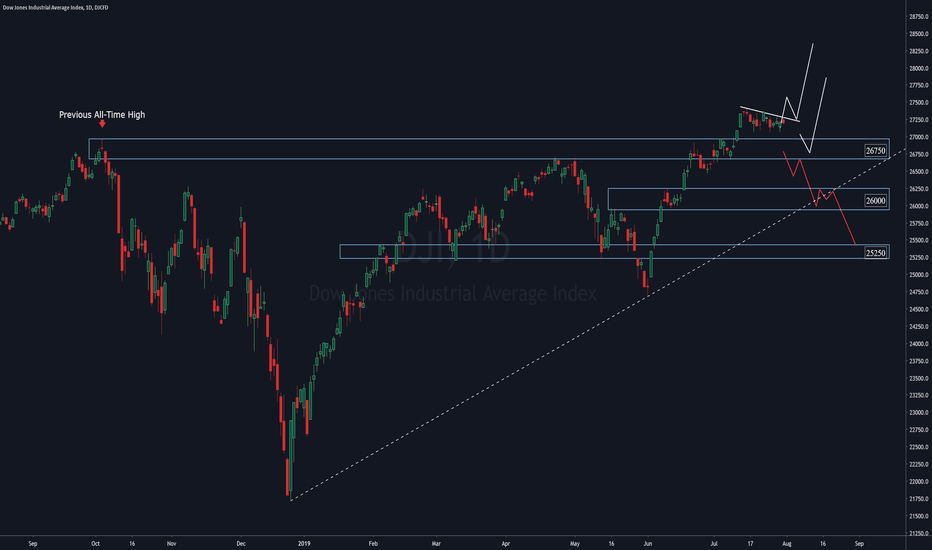Click the 25000.0 price axis label
The image size is (932, 550).
coord(918,275)
